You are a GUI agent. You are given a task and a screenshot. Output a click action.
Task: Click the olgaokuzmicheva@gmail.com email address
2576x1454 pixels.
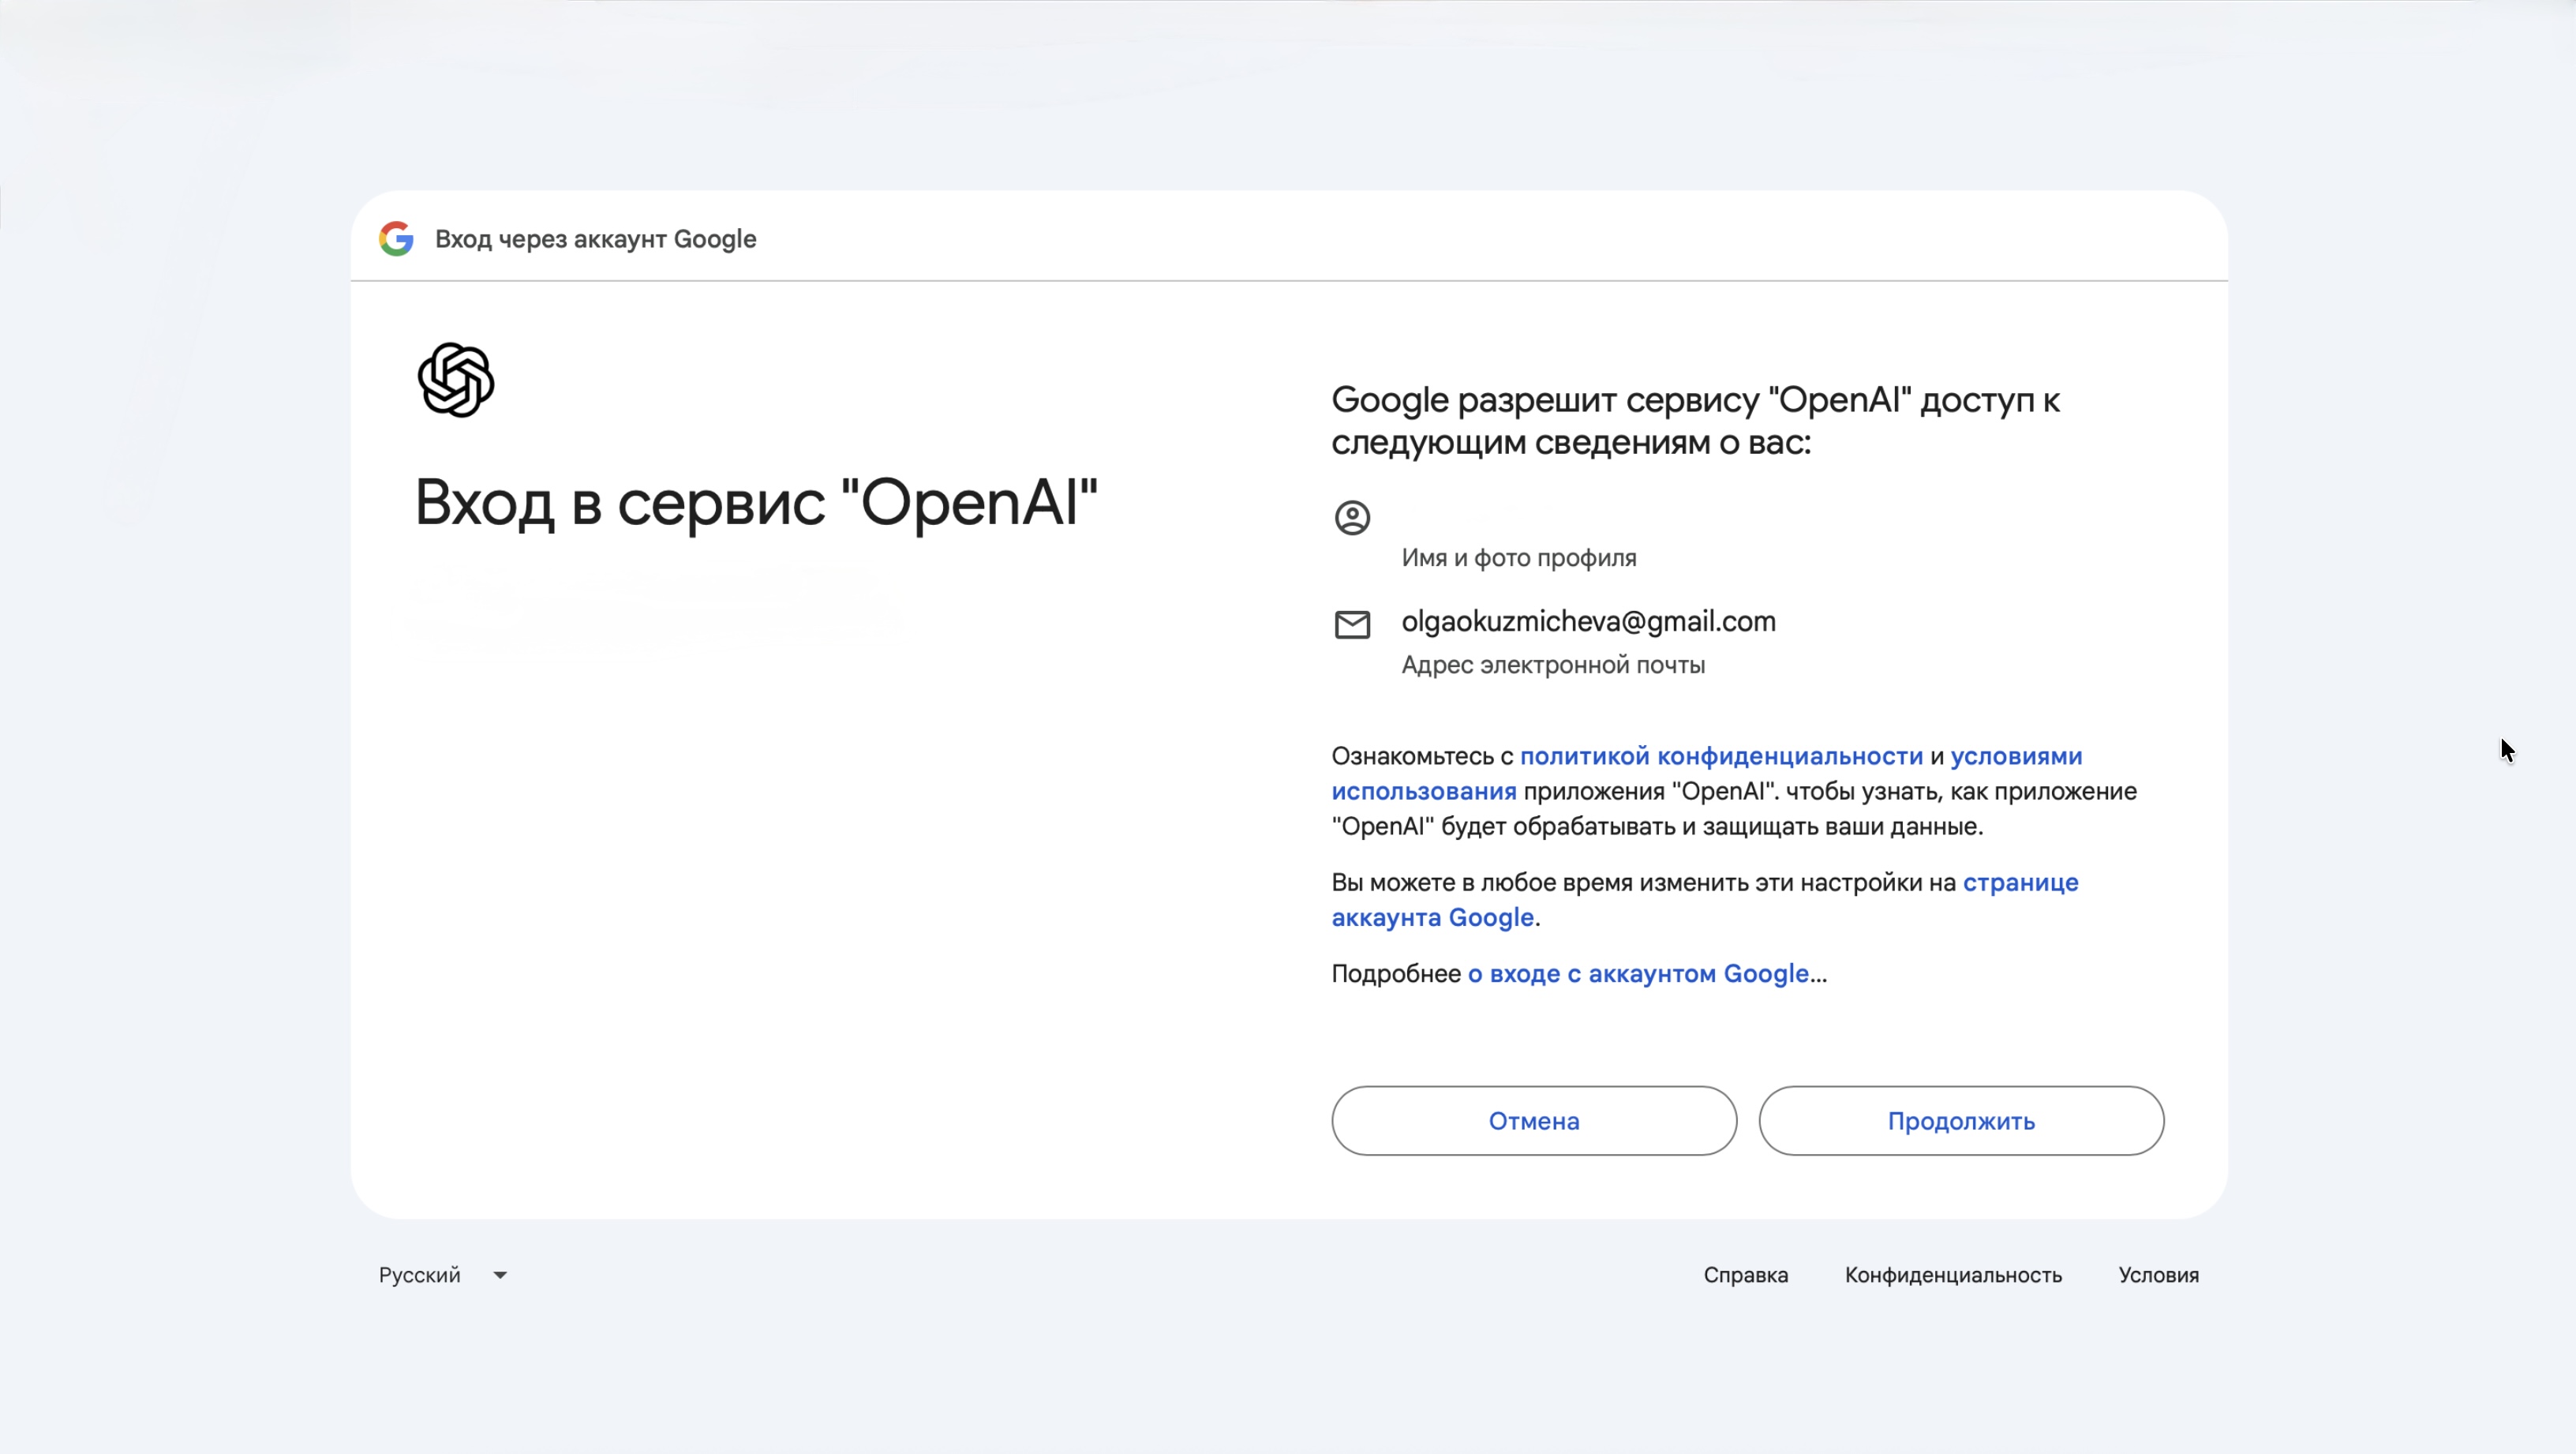[1588, 622]
